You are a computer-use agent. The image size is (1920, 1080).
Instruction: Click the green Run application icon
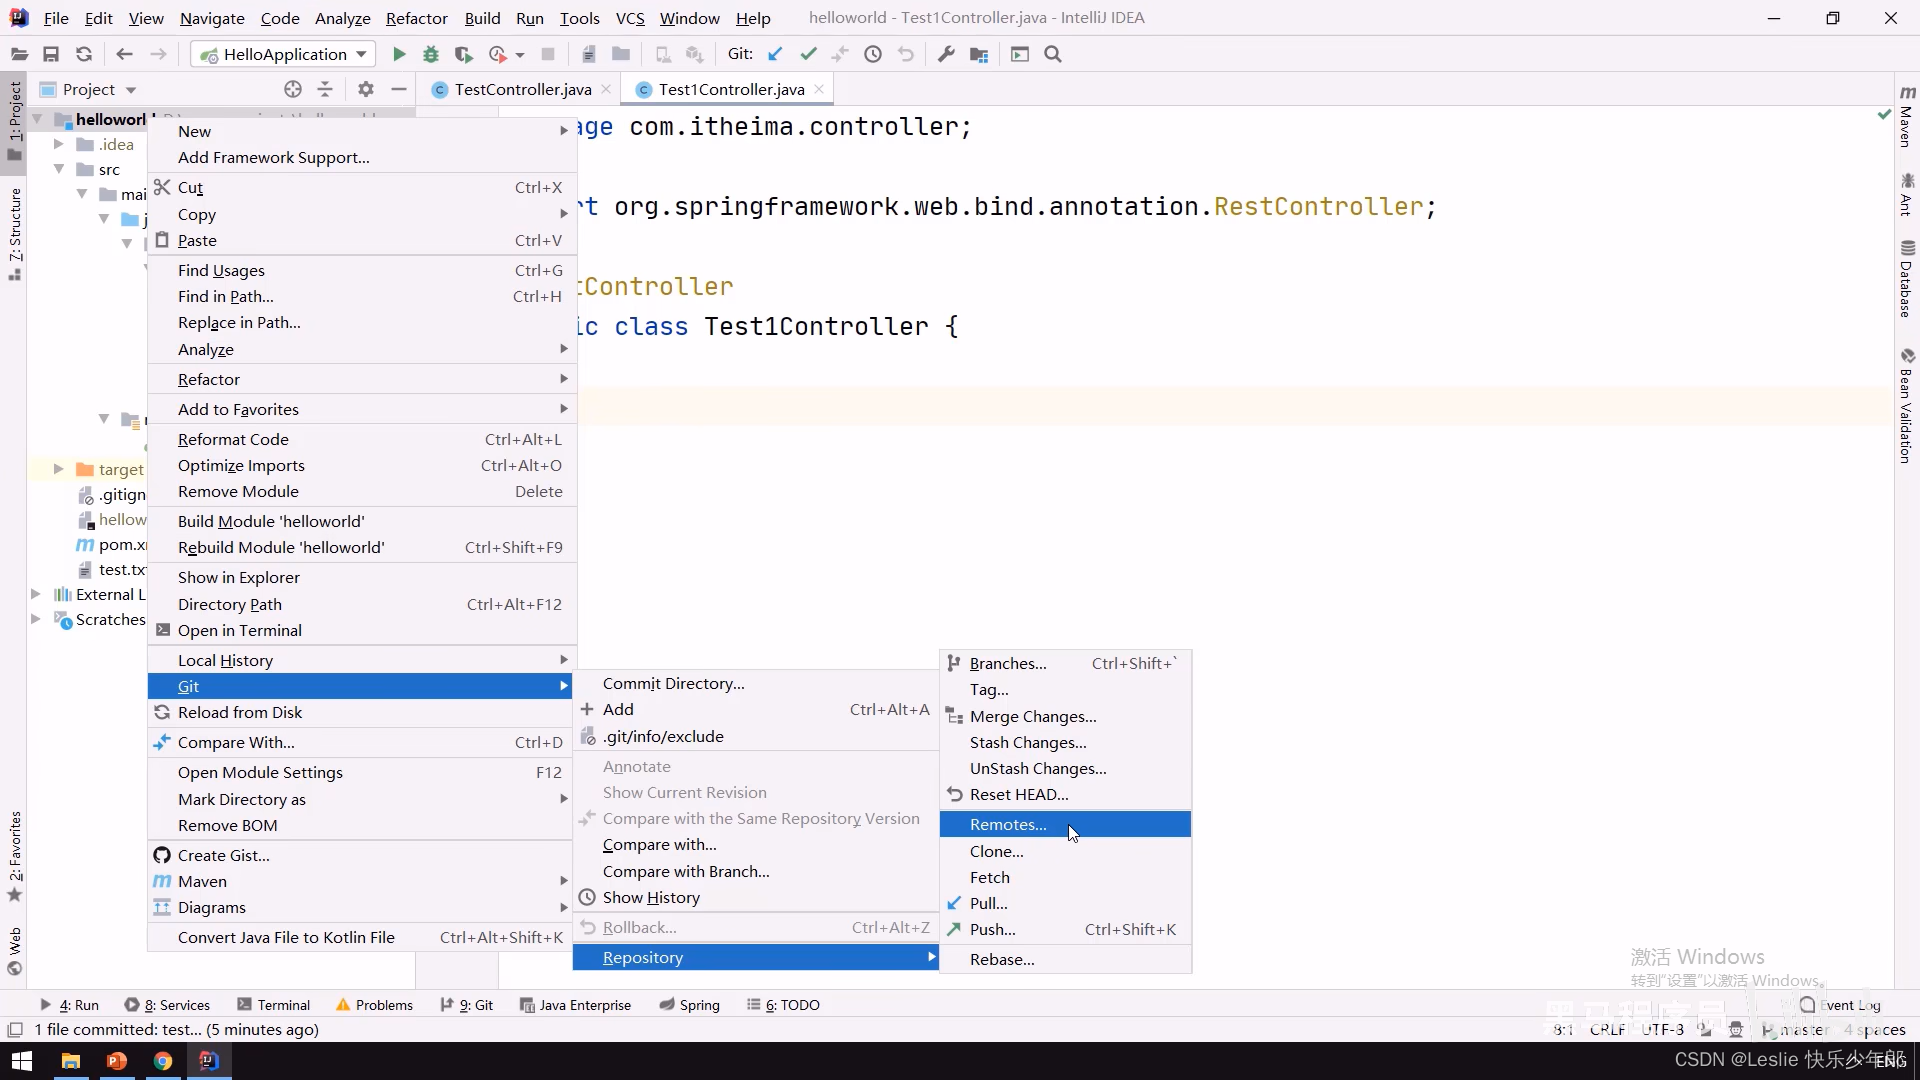coord(399,54)
